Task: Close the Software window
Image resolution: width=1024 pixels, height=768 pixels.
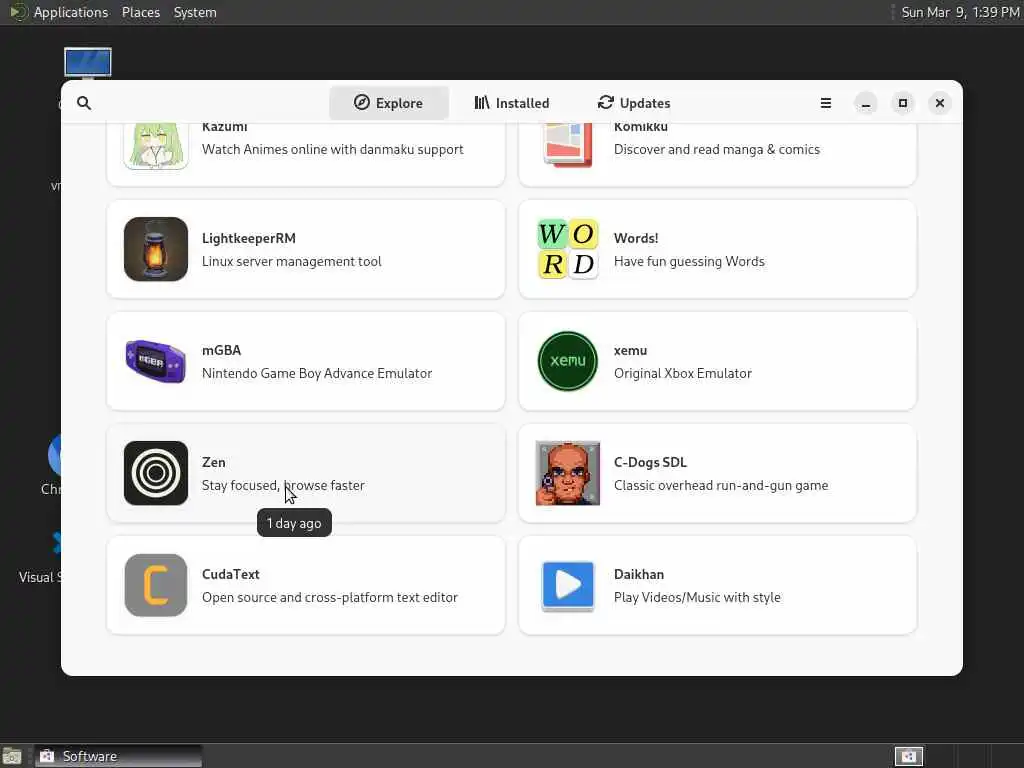Action: [940, 103]
